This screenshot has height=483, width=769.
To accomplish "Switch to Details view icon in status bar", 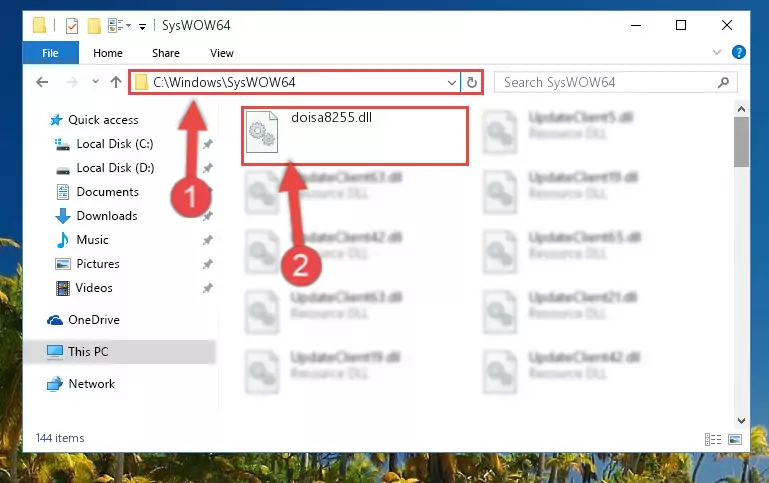I will [x=713, y=439].
